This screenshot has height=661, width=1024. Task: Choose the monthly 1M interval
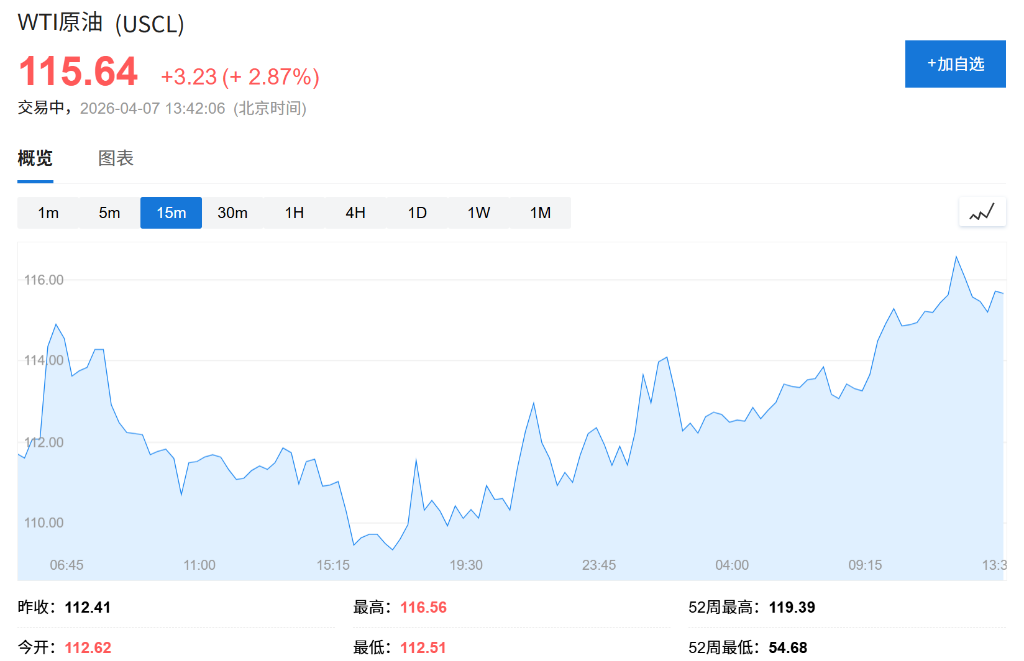pos(540,212)
